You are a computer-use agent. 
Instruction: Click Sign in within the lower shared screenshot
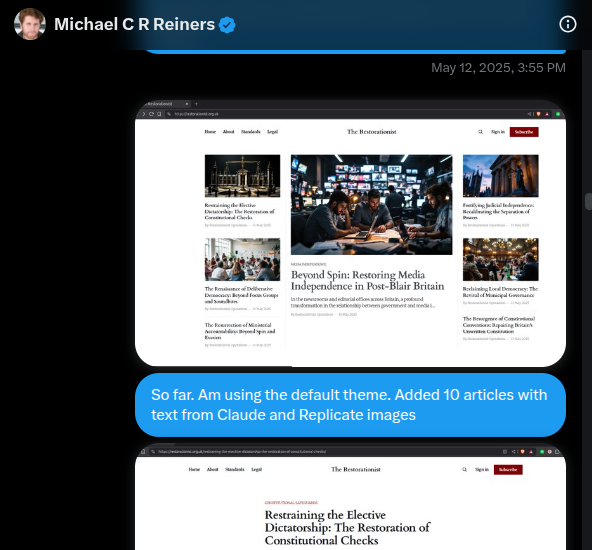pos(482,470)
